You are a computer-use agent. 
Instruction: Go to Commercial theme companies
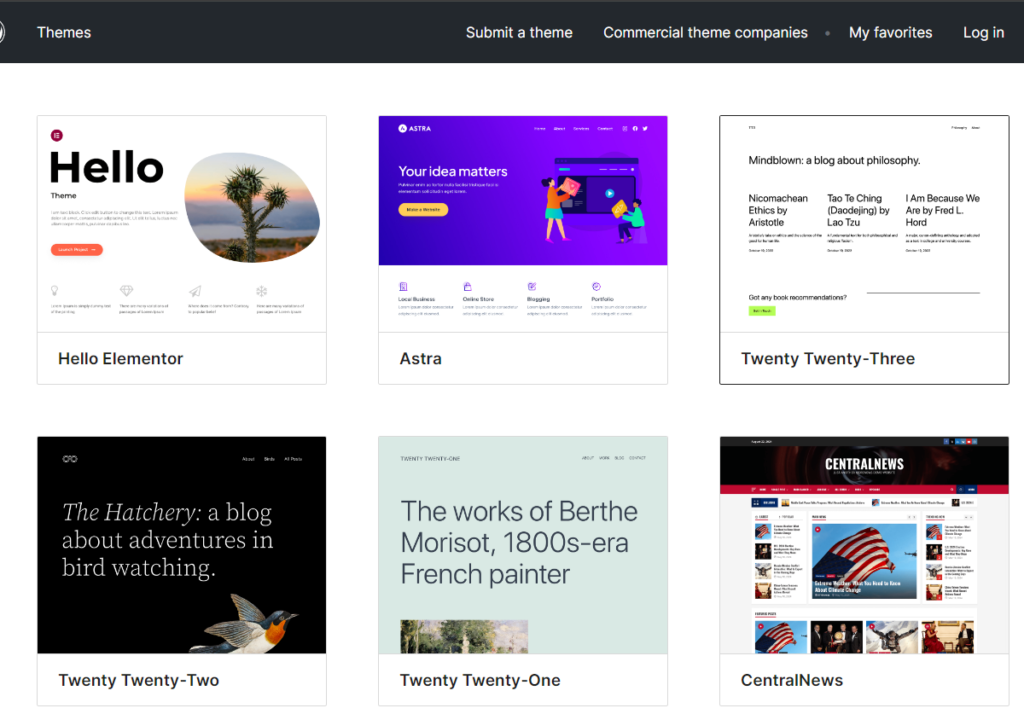pos(705,32)
